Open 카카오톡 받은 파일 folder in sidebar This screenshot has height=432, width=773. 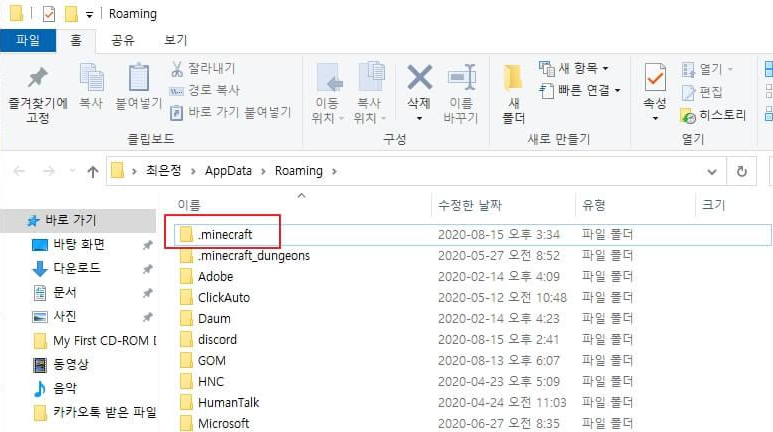[x=94, y=412]
